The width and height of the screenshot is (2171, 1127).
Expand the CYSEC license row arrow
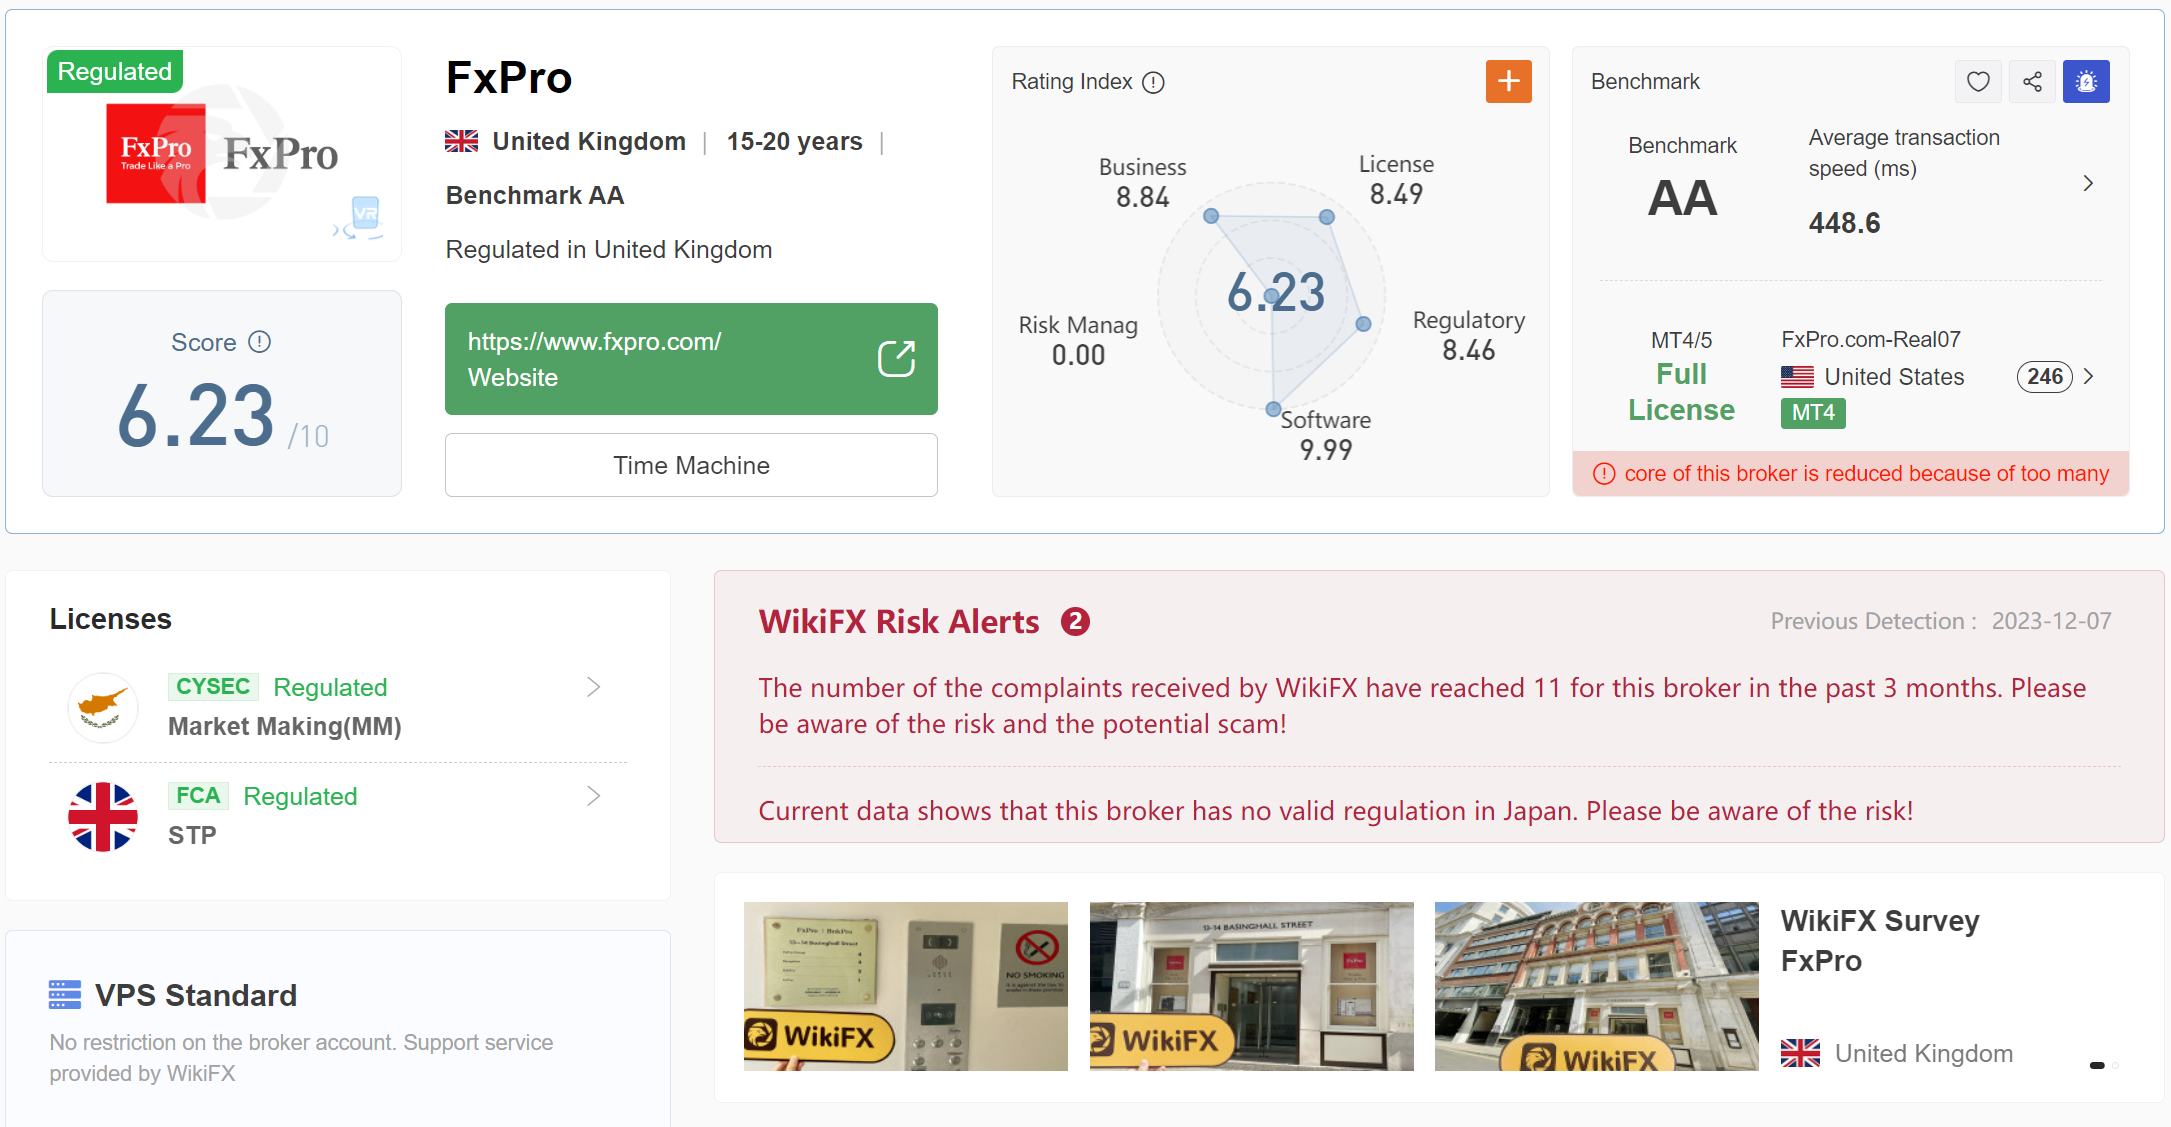coord(593,687)
